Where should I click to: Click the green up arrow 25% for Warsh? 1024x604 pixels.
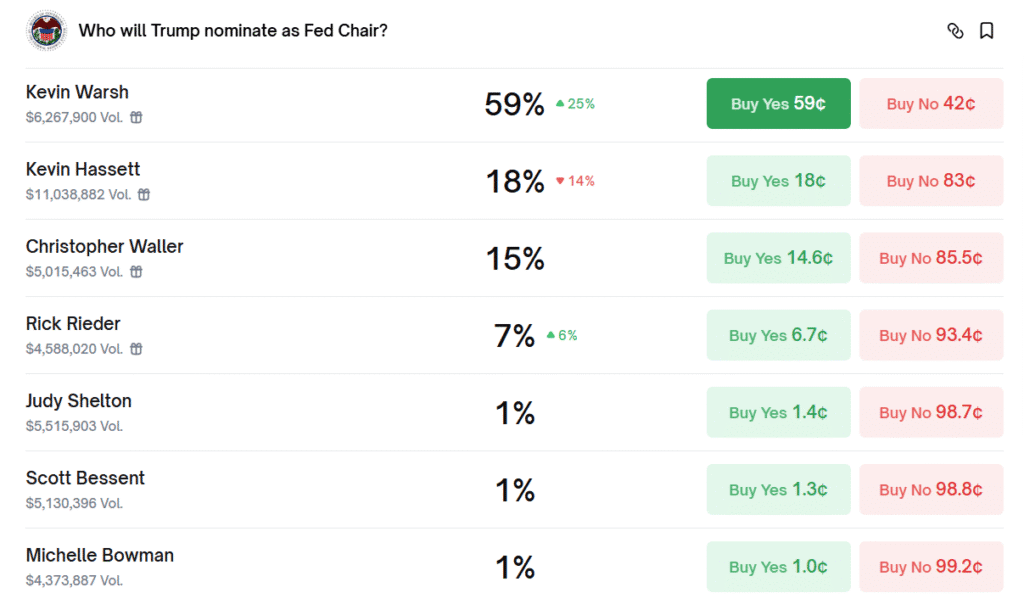pos(575,103)
